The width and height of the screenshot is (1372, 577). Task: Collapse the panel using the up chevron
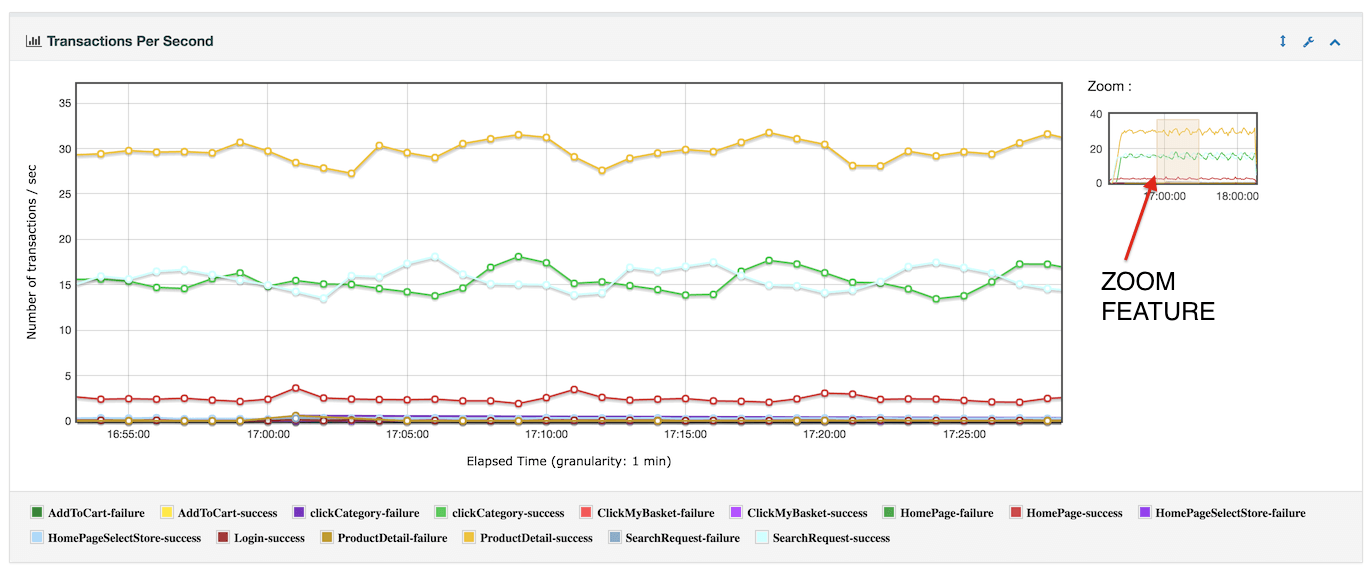click(x=1334, y=41)
